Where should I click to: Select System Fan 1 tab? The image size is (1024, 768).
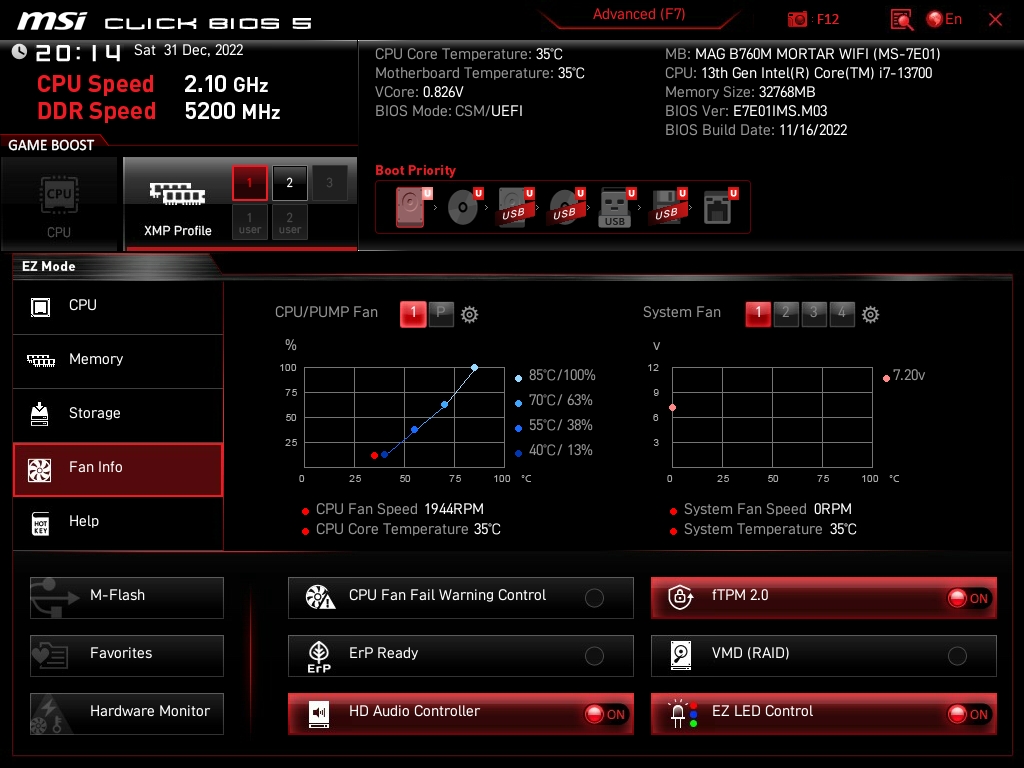758,314
